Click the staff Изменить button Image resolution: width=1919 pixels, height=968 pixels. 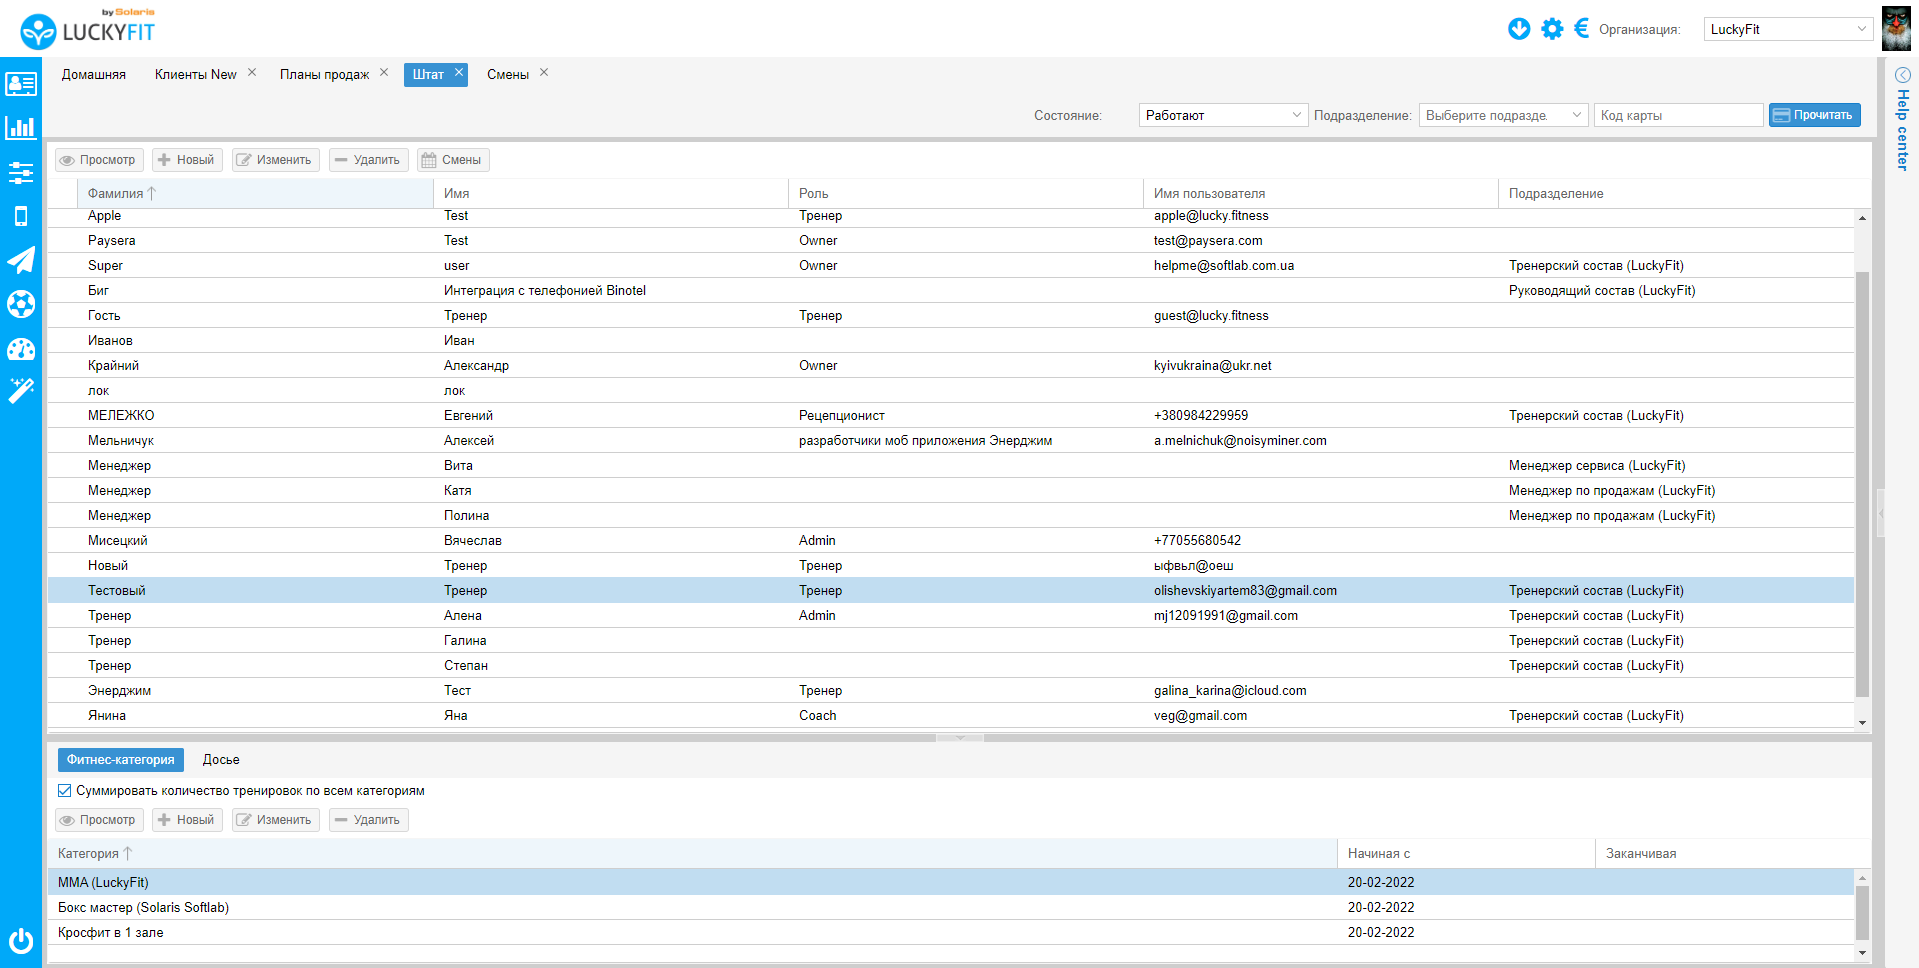click(276, 160)
